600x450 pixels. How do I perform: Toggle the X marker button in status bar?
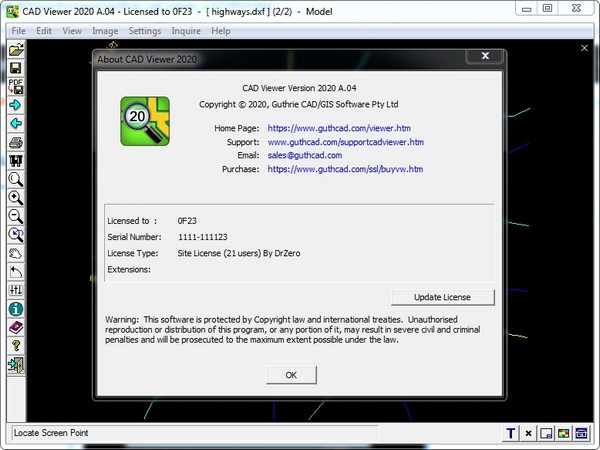pyautogui.click(x=528, y=434)
